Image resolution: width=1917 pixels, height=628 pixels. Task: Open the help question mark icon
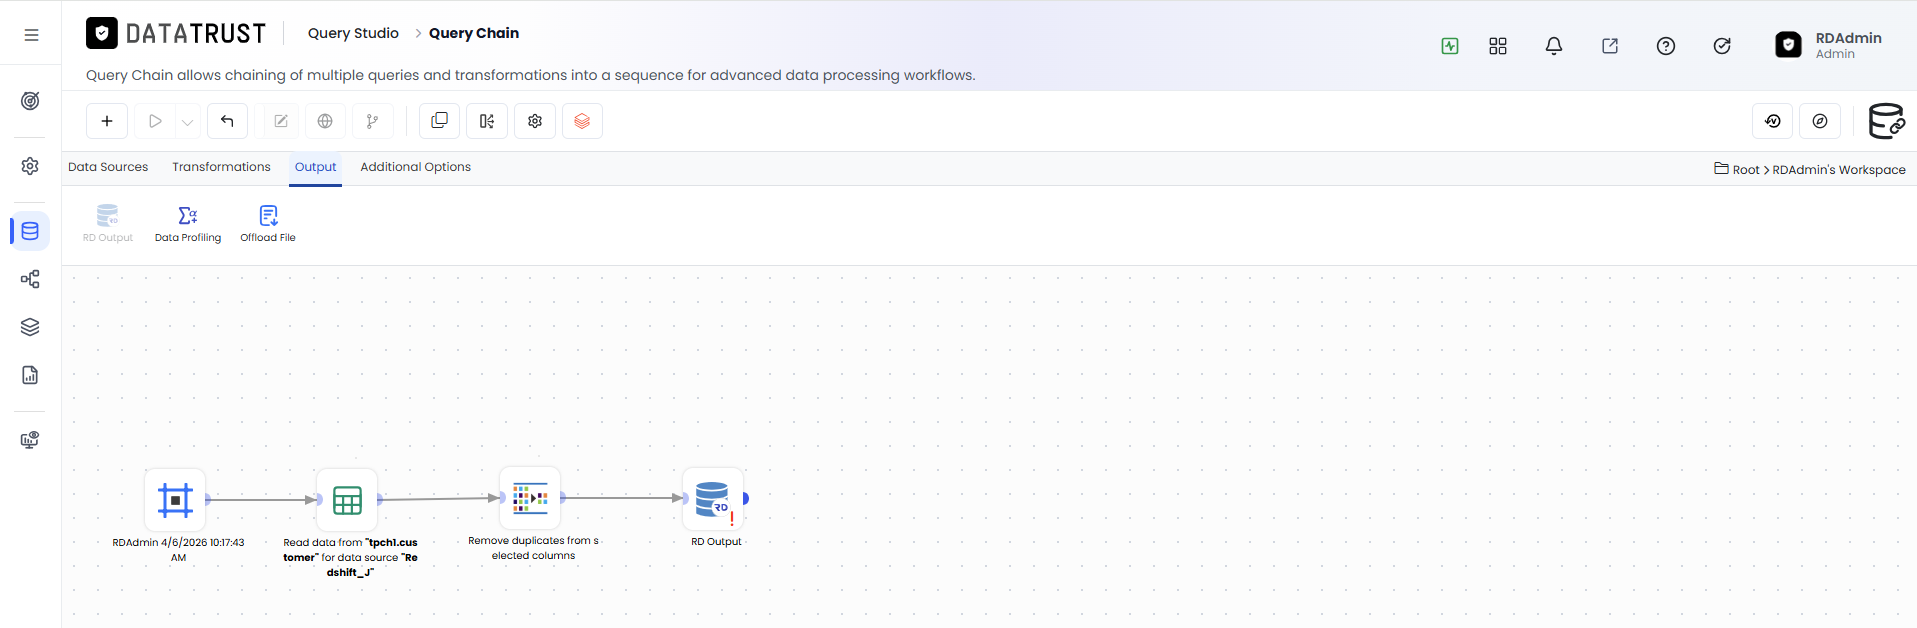(x=1666, y=46)
